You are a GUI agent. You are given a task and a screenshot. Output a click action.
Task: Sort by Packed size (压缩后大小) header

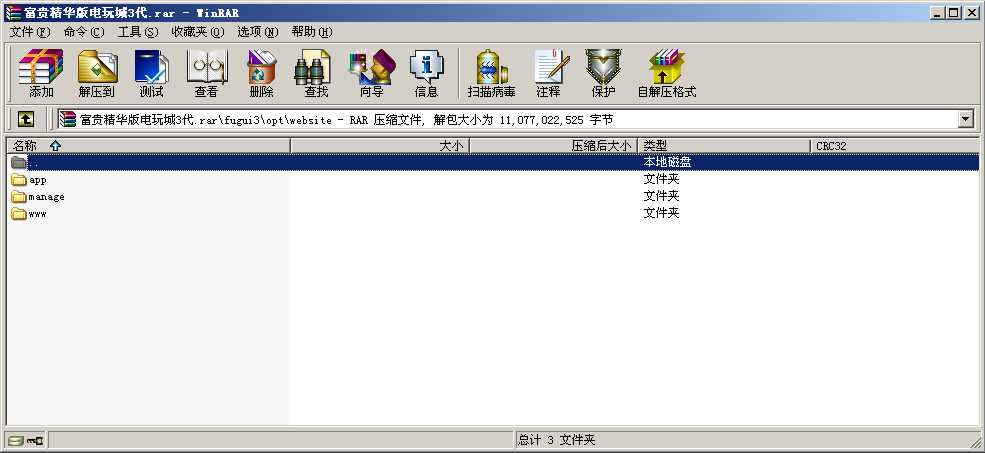coord(553,146)
